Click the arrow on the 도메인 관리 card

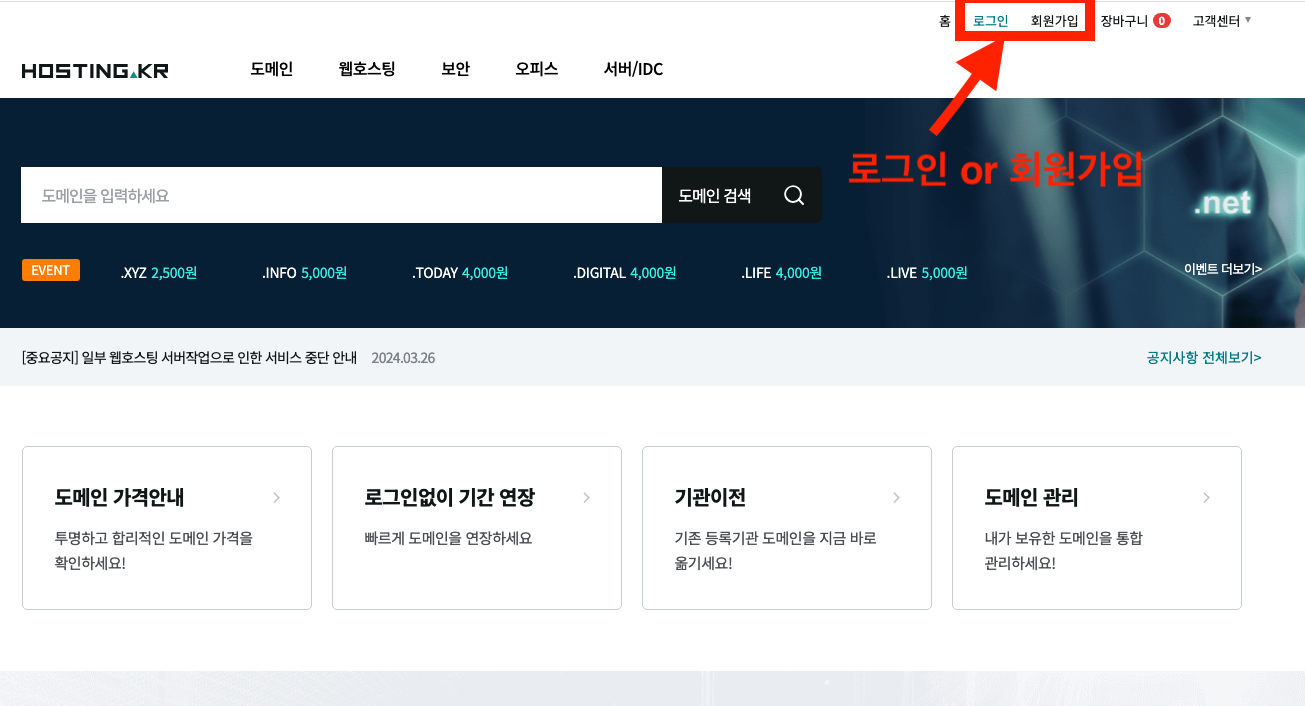coord(1207,497)
